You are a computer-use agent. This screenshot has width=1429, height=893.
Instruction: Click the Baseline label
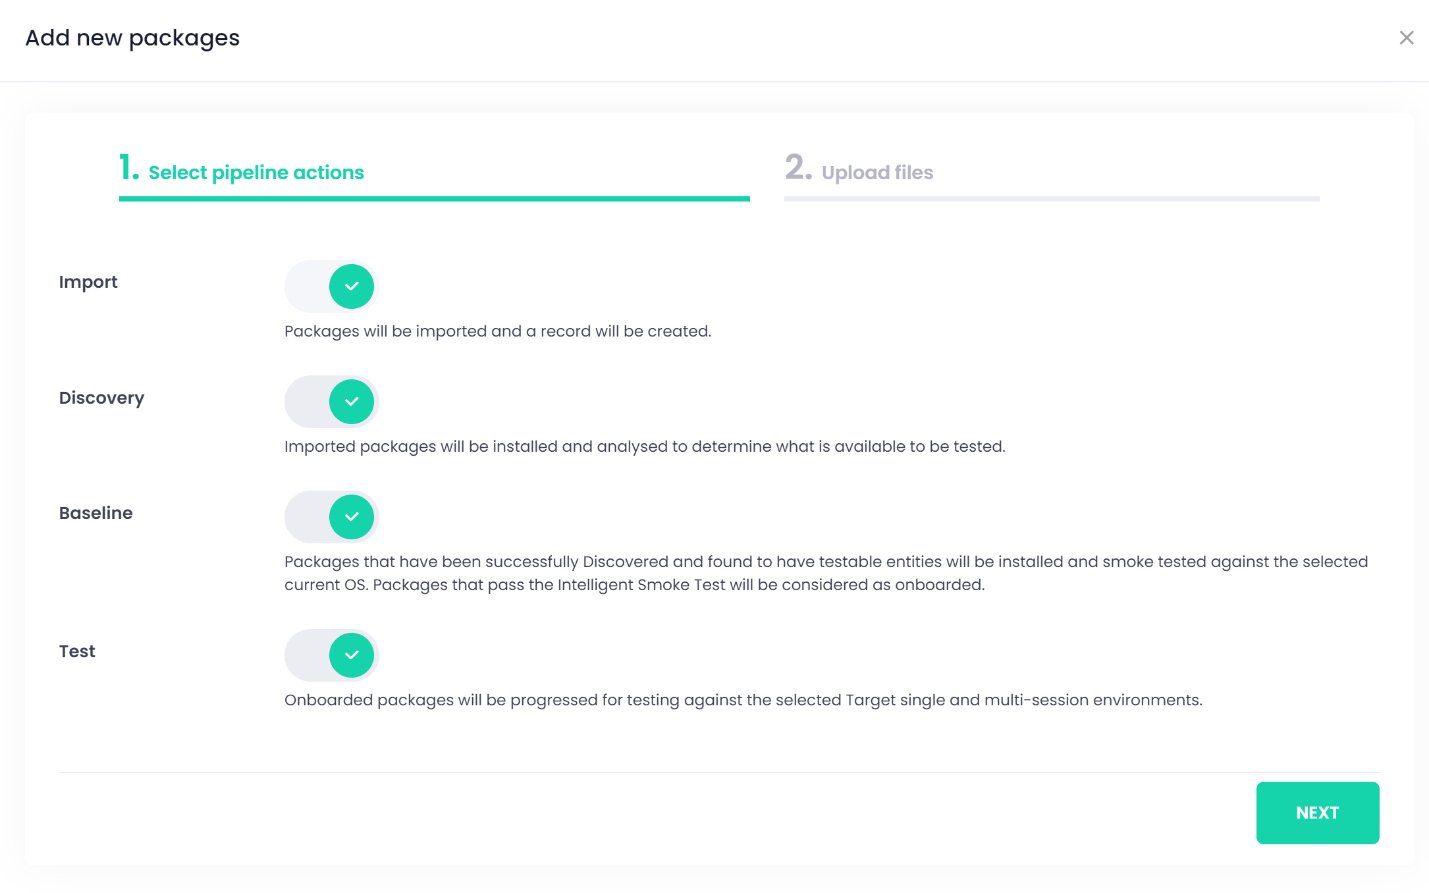pos(96,513)
